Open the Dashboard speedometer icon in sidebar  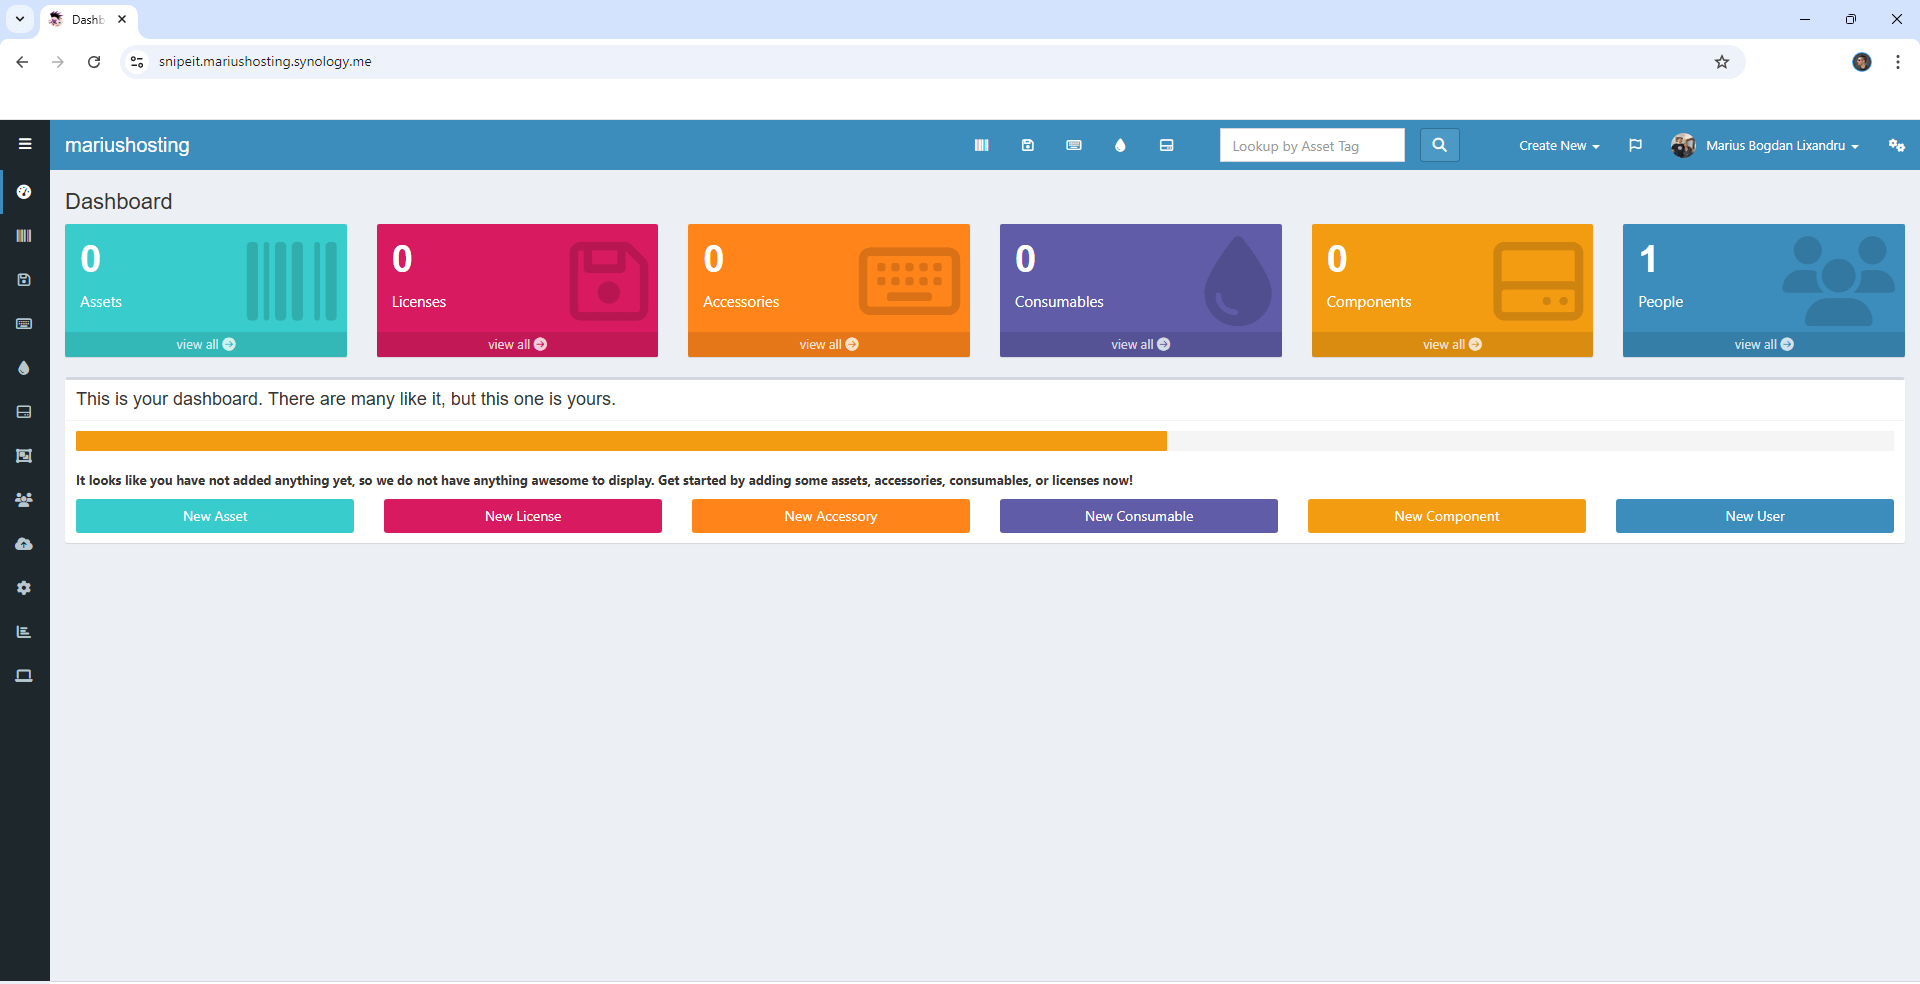click(x=24, y=192)
